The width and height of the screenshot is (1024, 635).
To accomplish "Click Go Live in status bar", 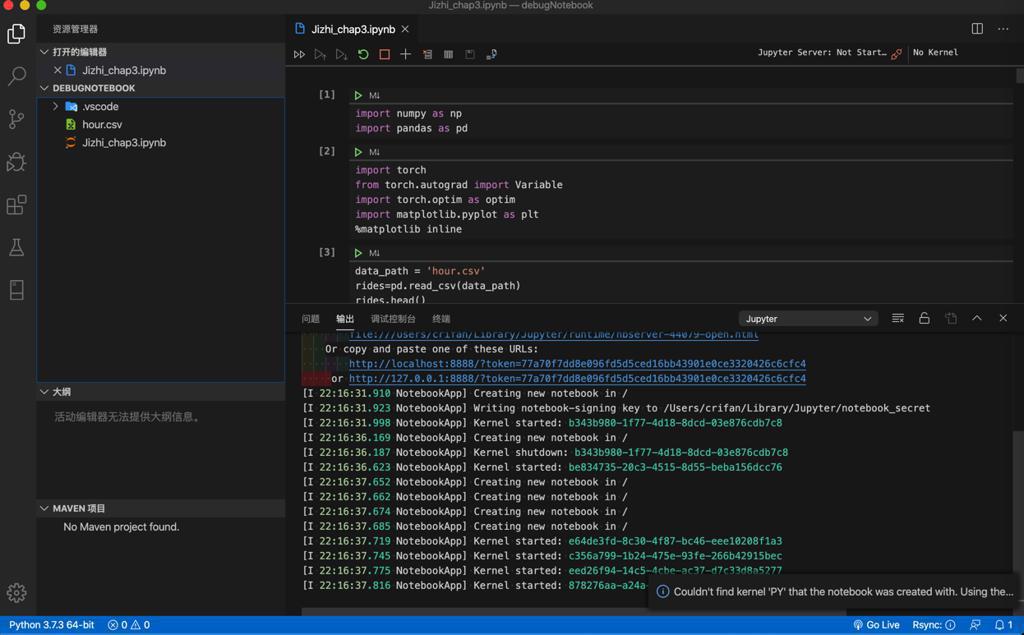I will 876,625.
